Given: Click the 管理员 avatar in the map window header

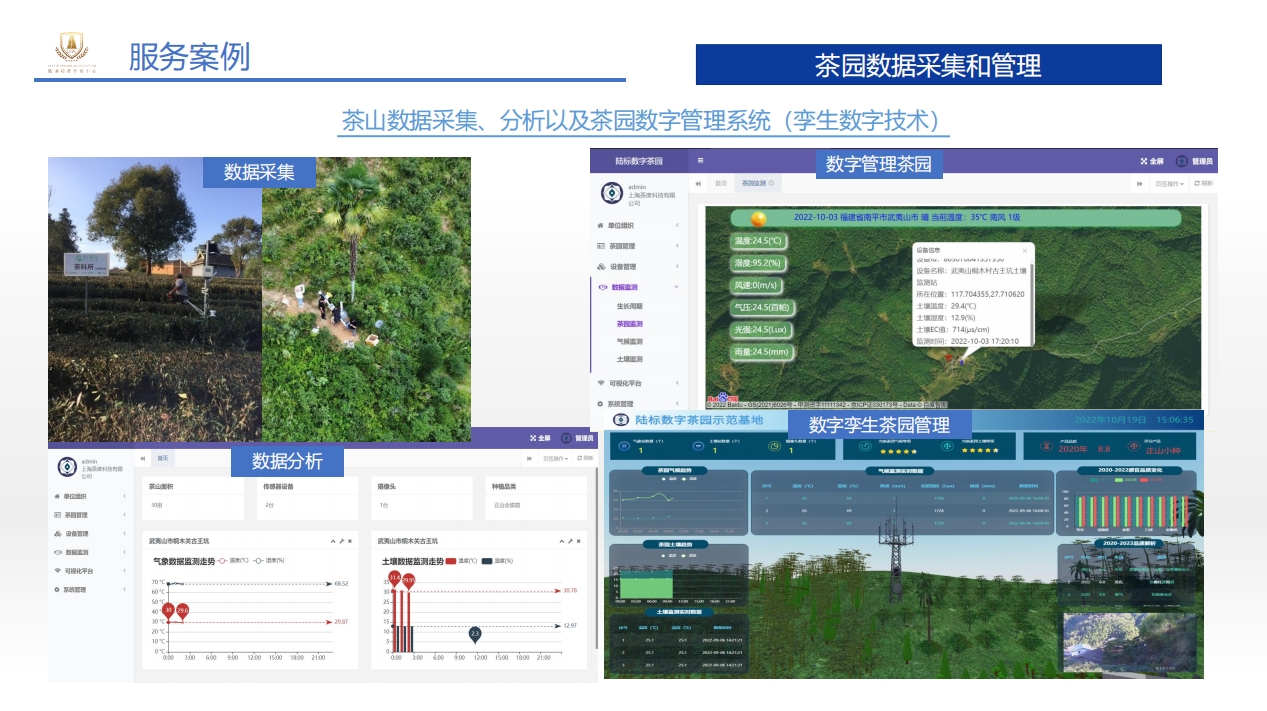Looking at the screenshot, I should [x=1182, y=161].
